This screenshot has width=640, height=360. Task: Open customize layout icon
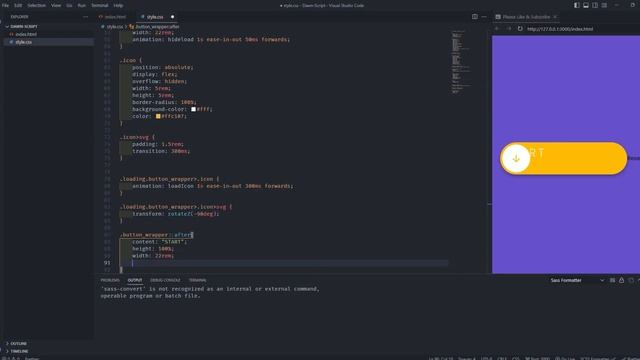(604, 5)
